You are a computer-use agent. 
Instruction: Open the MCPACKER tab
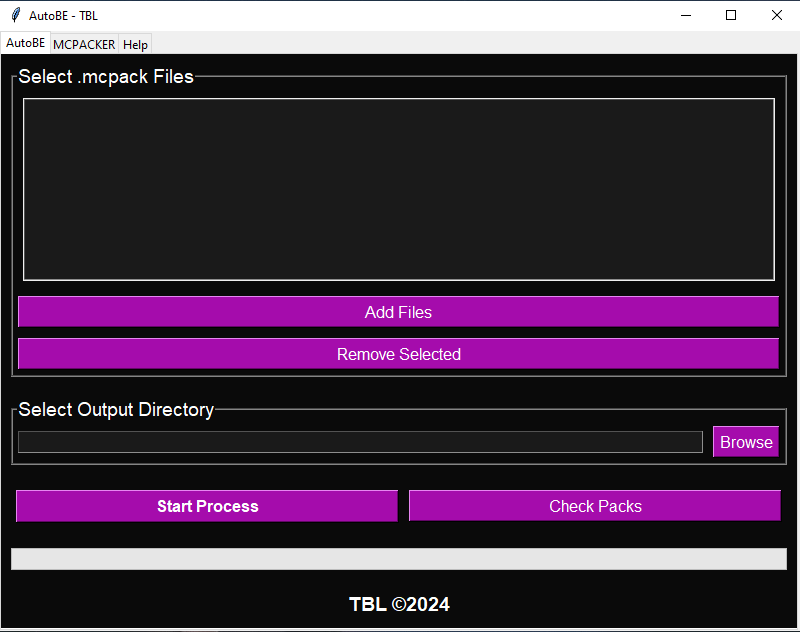point(84,44)
